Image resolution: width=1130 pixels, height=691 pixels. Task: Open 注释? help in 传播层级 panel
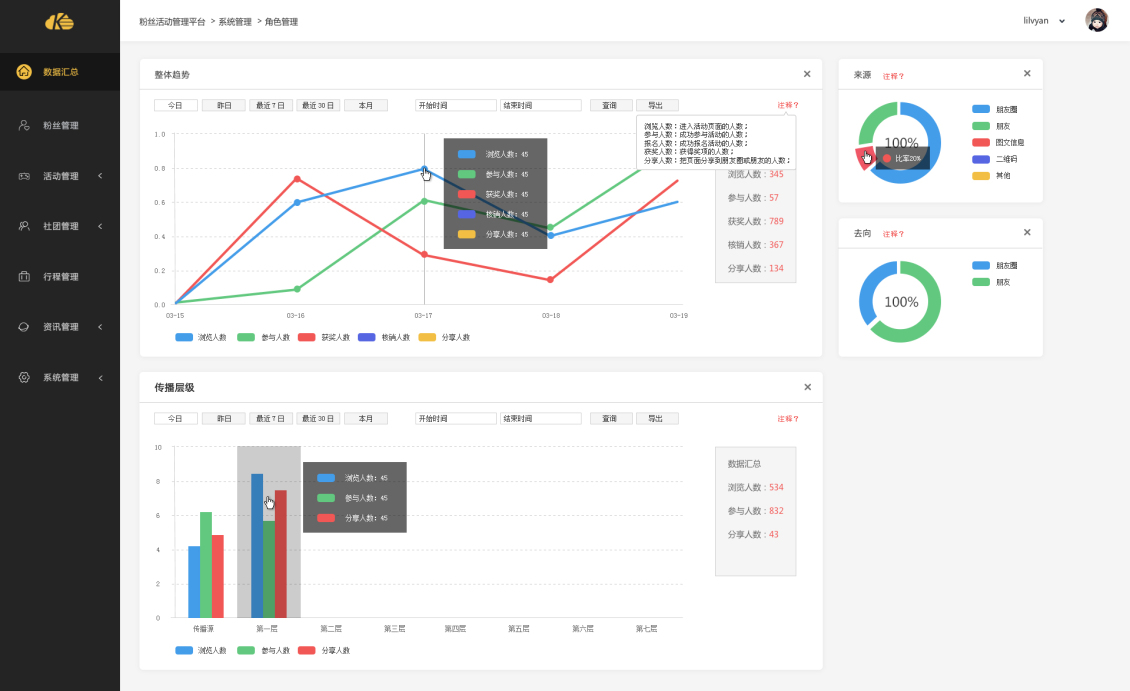tap(788, 419)
